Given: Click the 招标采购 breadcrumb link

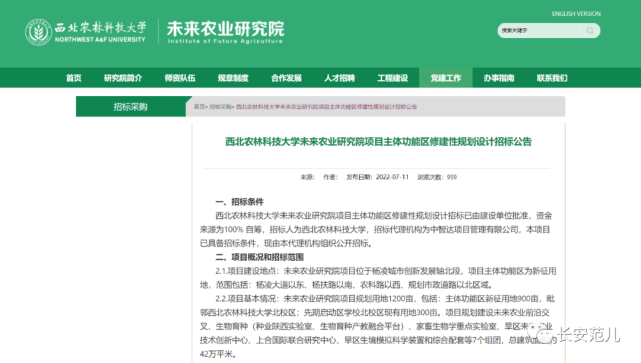Looking at the screenshot, I should point(220,107).
